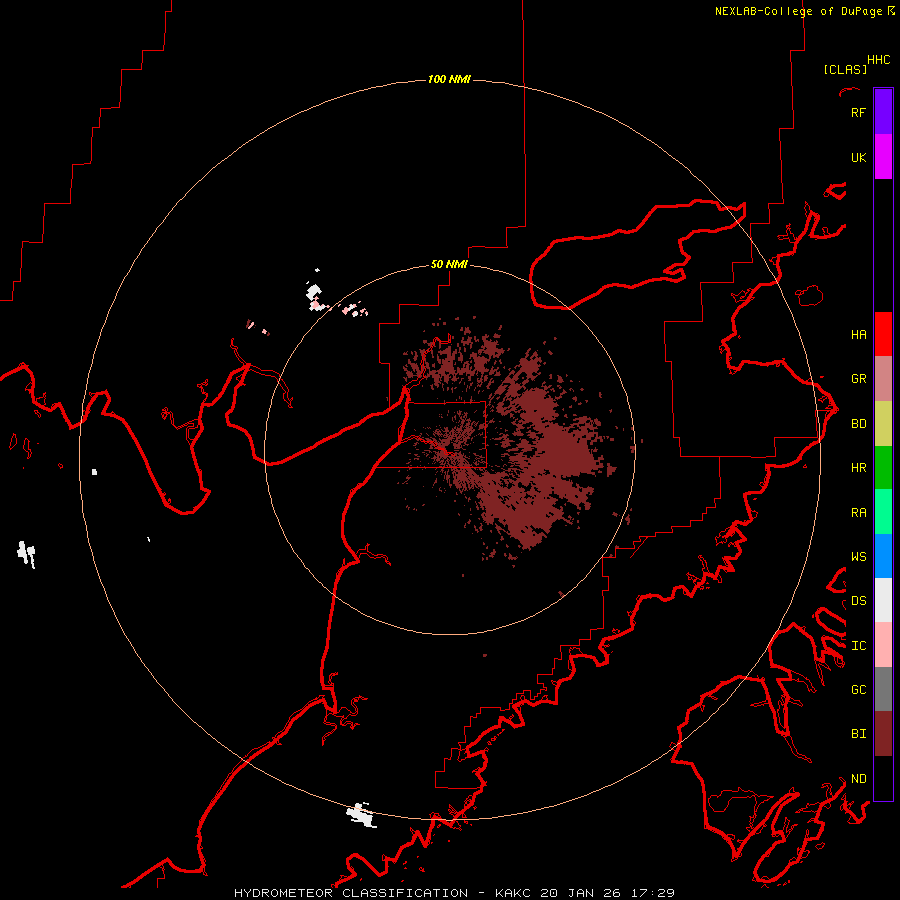This screenshot has height=900, width=900.
Task: Click the WS legend label
Action: click(x=858, y=557)
